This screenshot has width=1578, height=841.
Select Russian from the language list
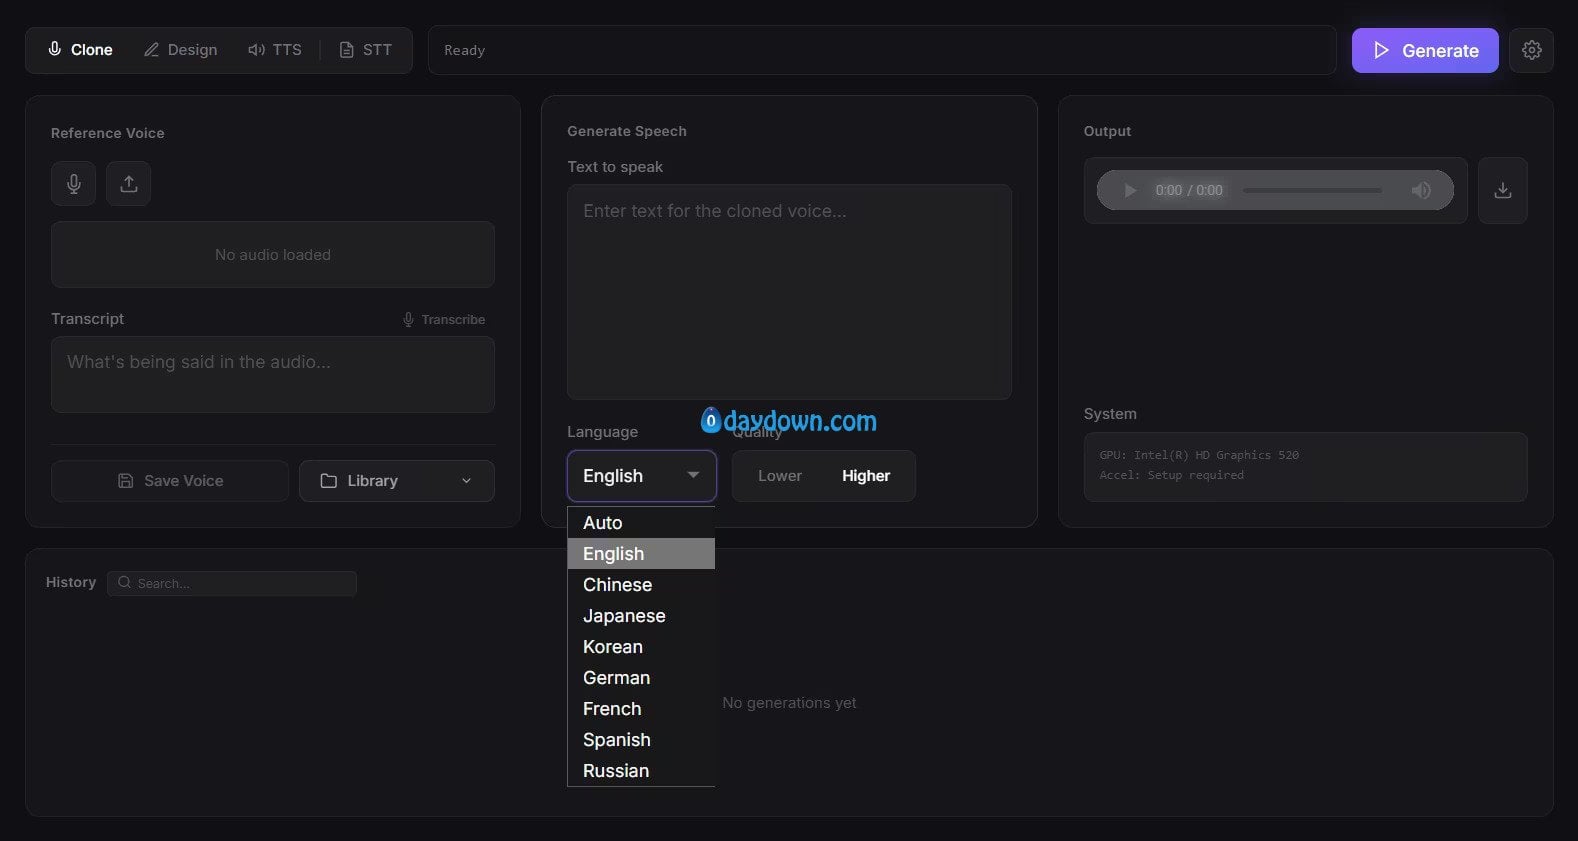tap(641, 771)
